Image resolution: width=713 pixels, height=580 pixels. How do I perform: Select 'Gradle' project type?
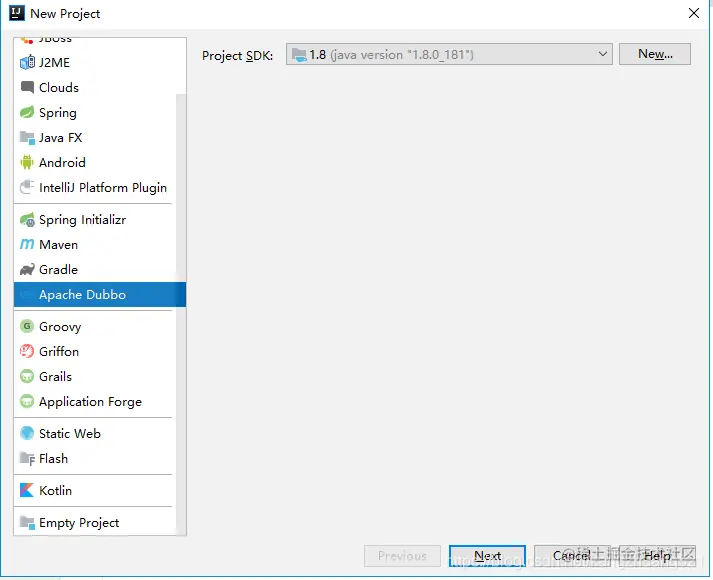pyautogui.click(x=95, y=270)
